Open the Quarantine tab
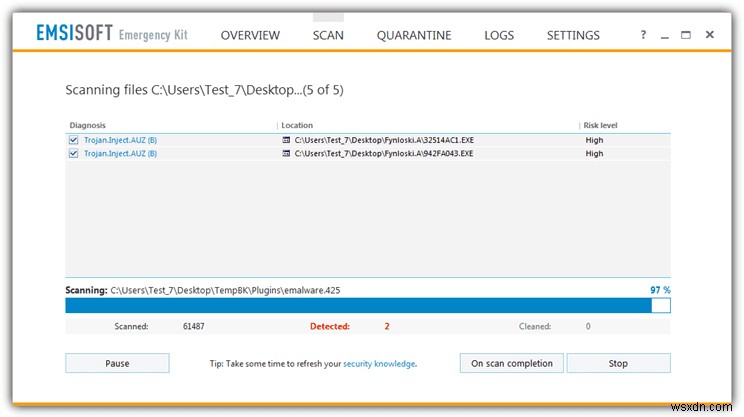 tap(414, 35)
